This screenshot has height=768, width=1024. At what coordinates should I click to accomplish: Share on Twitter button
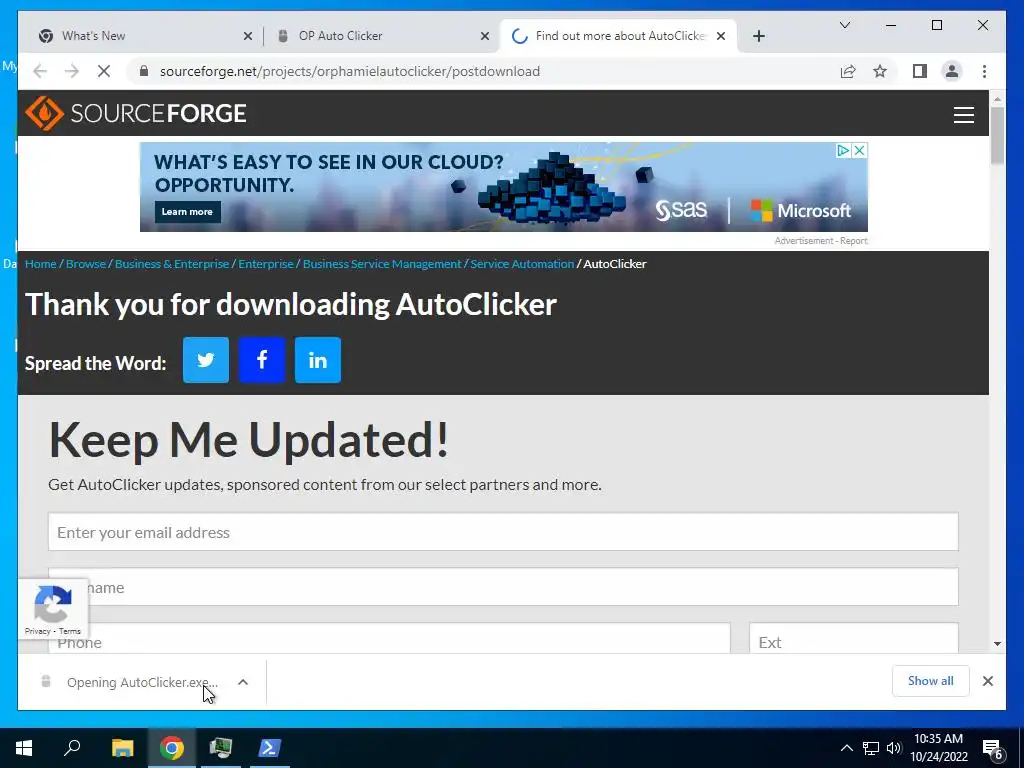[x=206, y=360]
